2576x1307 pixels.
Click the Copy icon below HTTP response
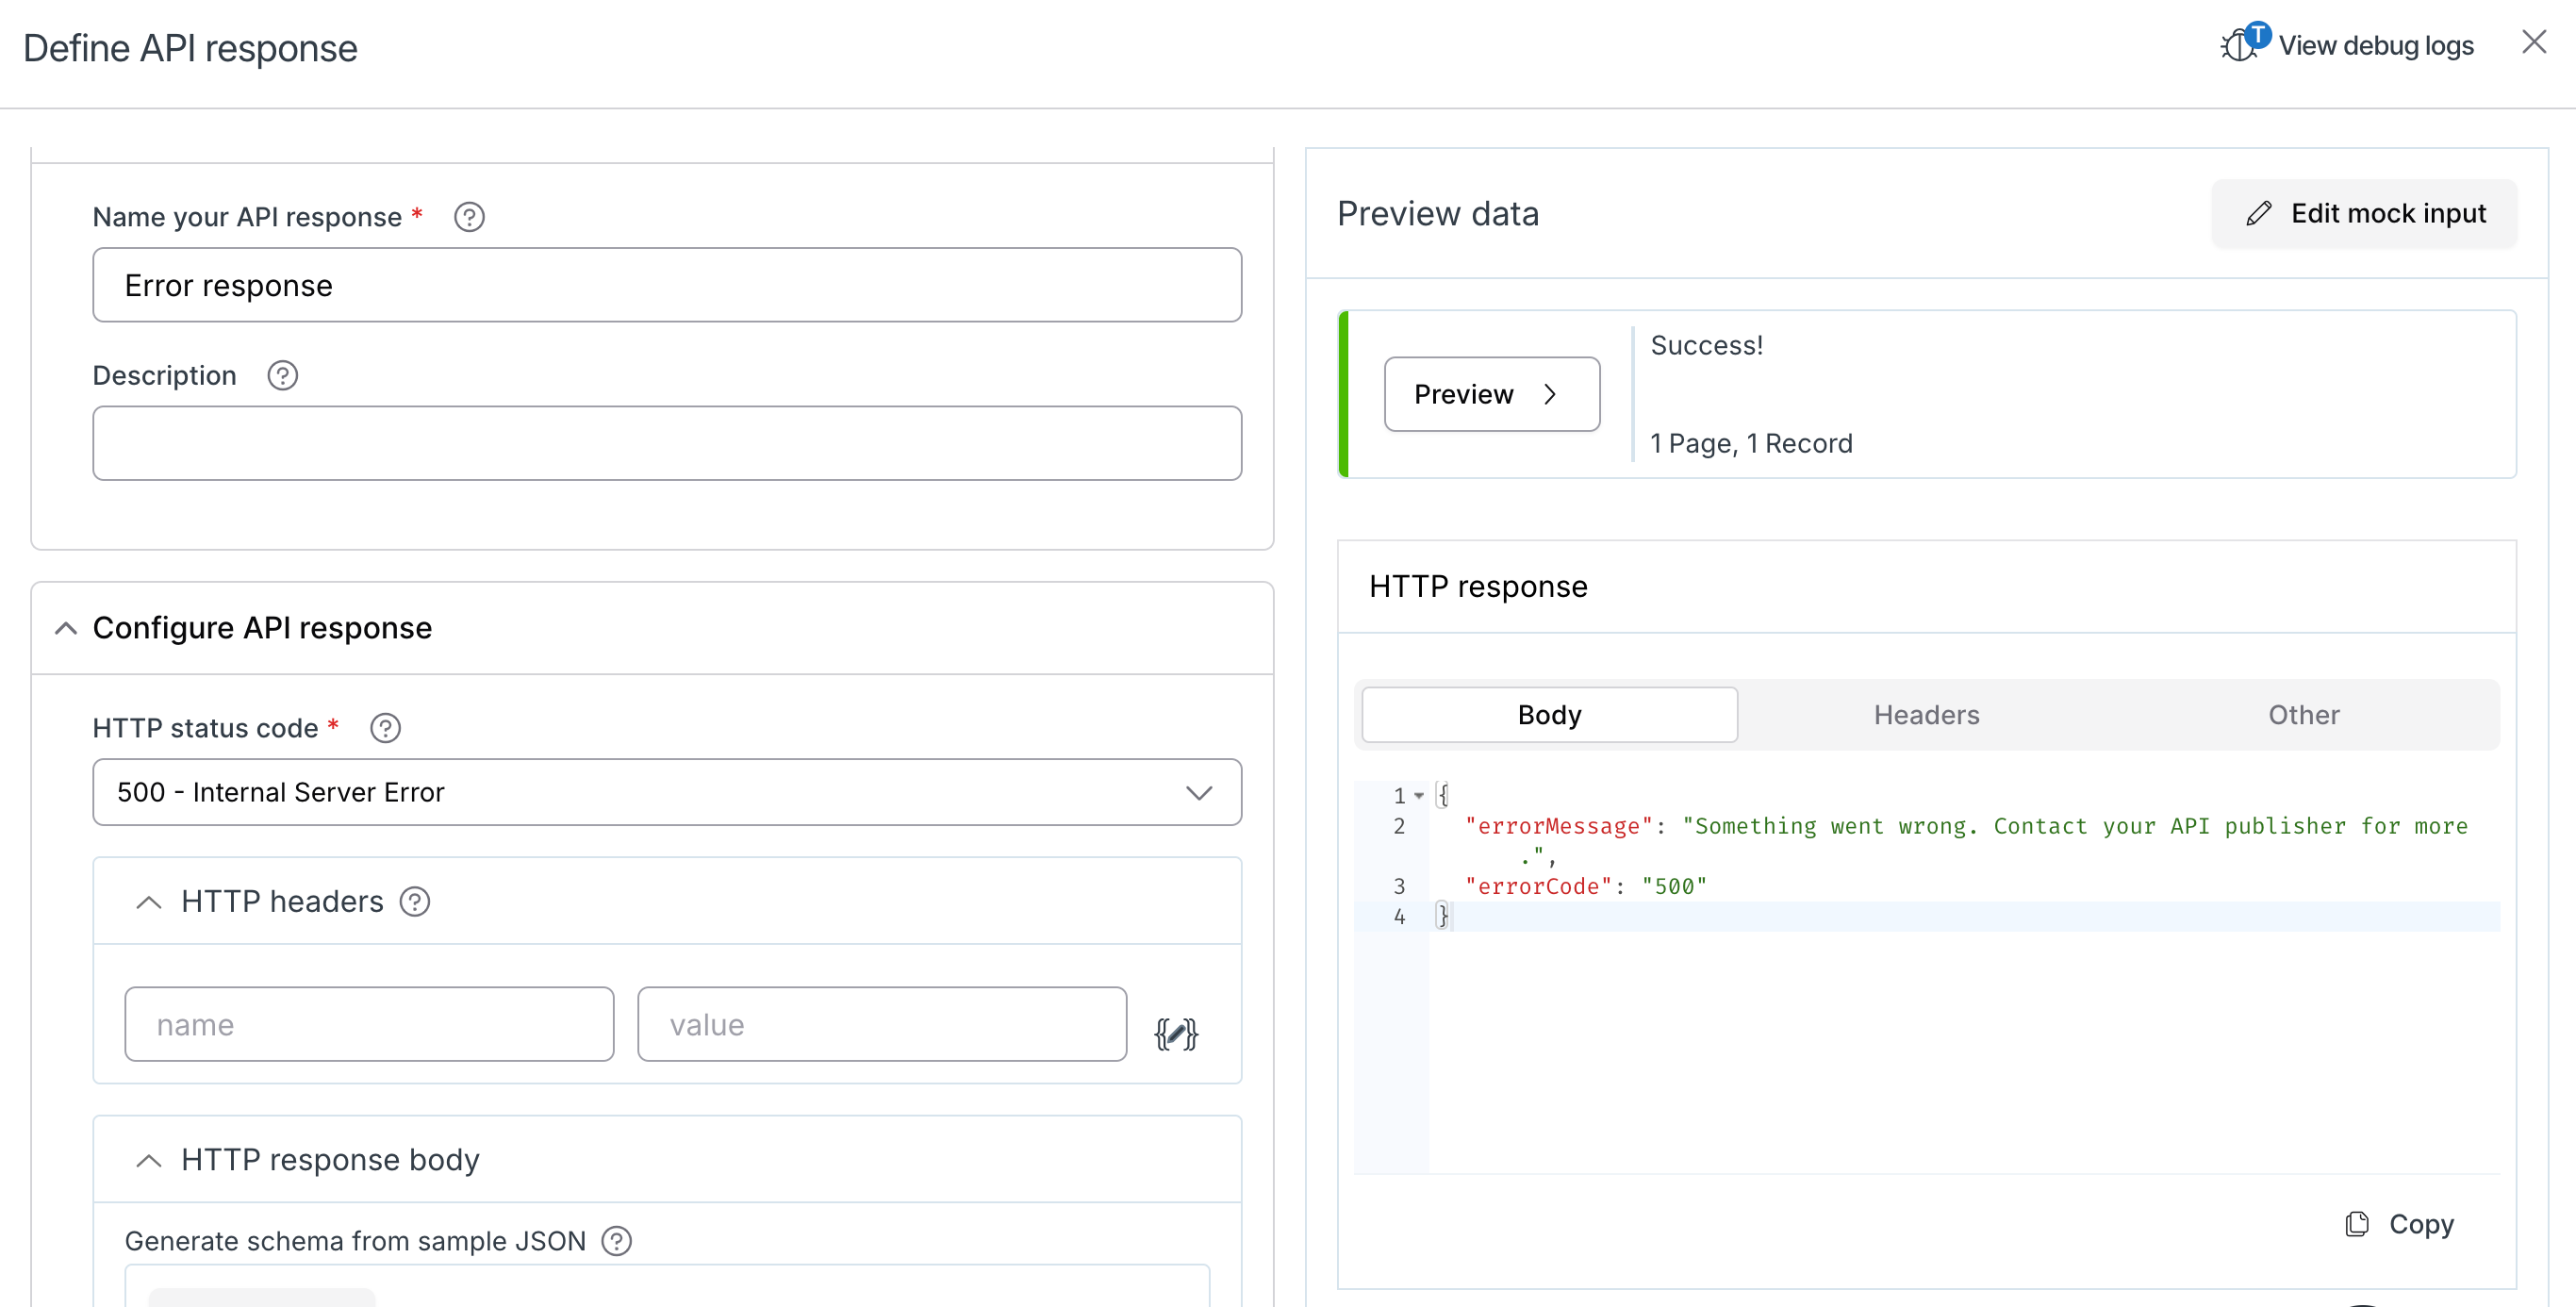pyautogui.click(x=2357, y=1224)
